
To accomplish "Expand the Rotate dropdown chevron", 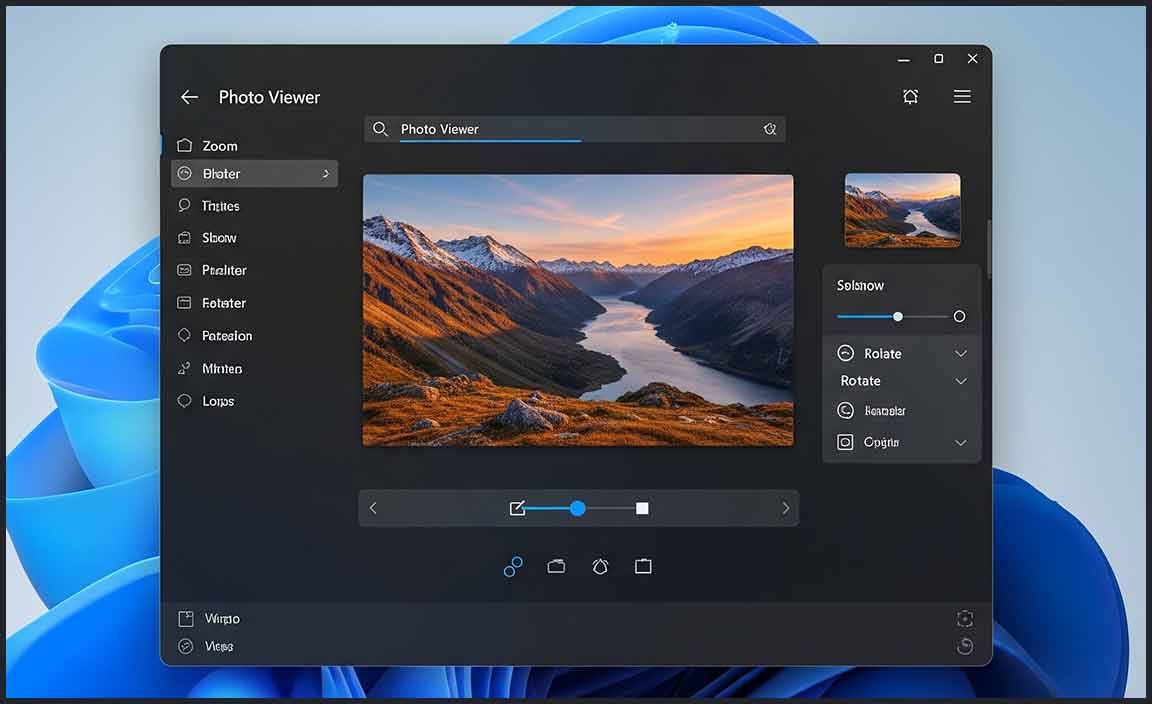I will [960, 381].
